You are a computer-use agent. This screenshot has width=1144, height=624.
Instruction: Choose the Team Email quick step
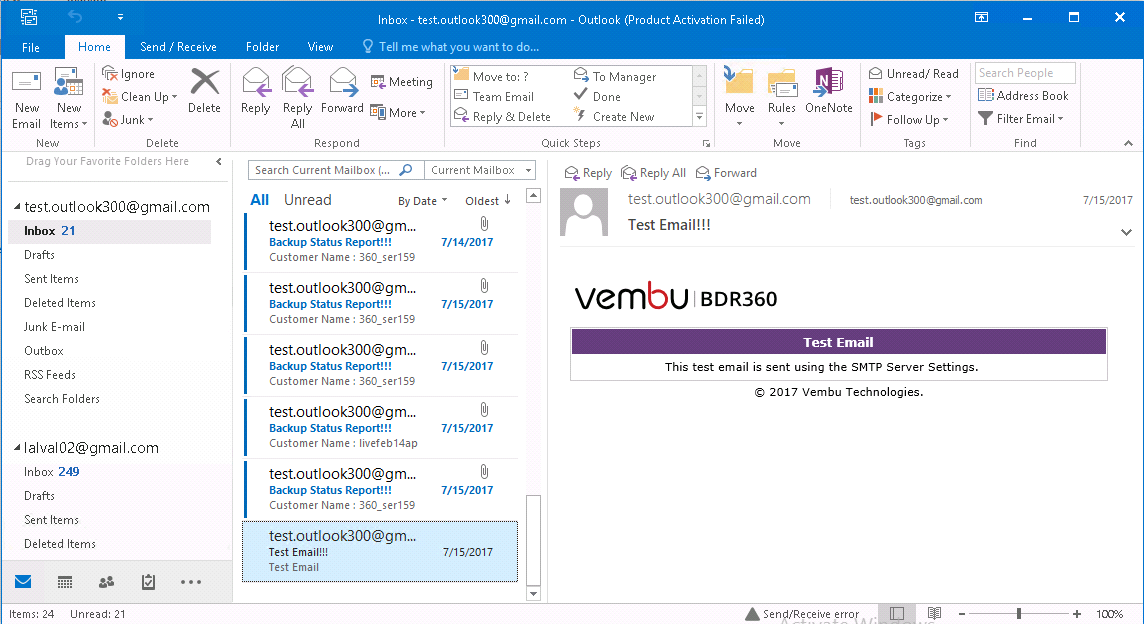[494, 96]
